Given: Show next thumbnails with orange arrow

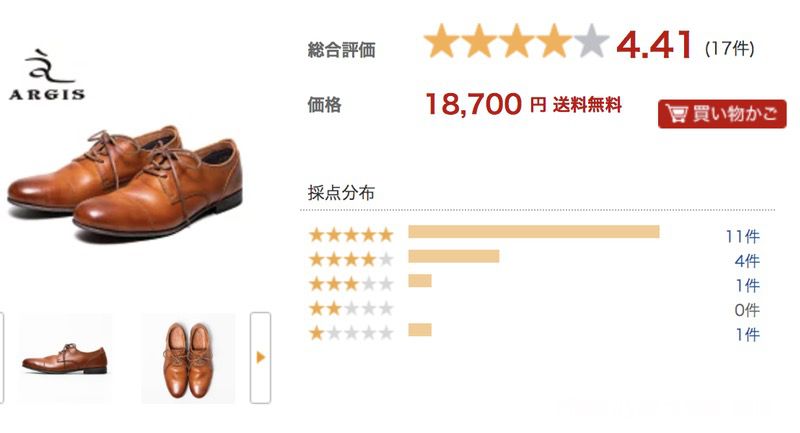Looking at the screenshot, I should click(x=260, y=358).
